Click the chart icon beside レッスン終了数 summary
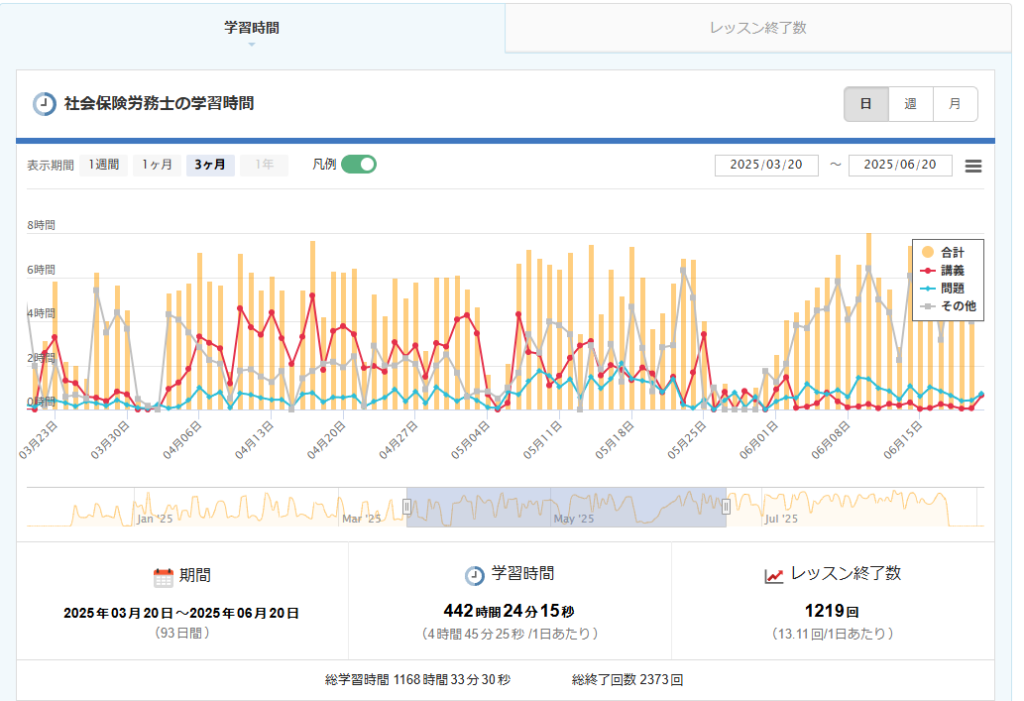The height and width of the screenshot is (701, 1024). pyautogui.click(x=774, y=576)
